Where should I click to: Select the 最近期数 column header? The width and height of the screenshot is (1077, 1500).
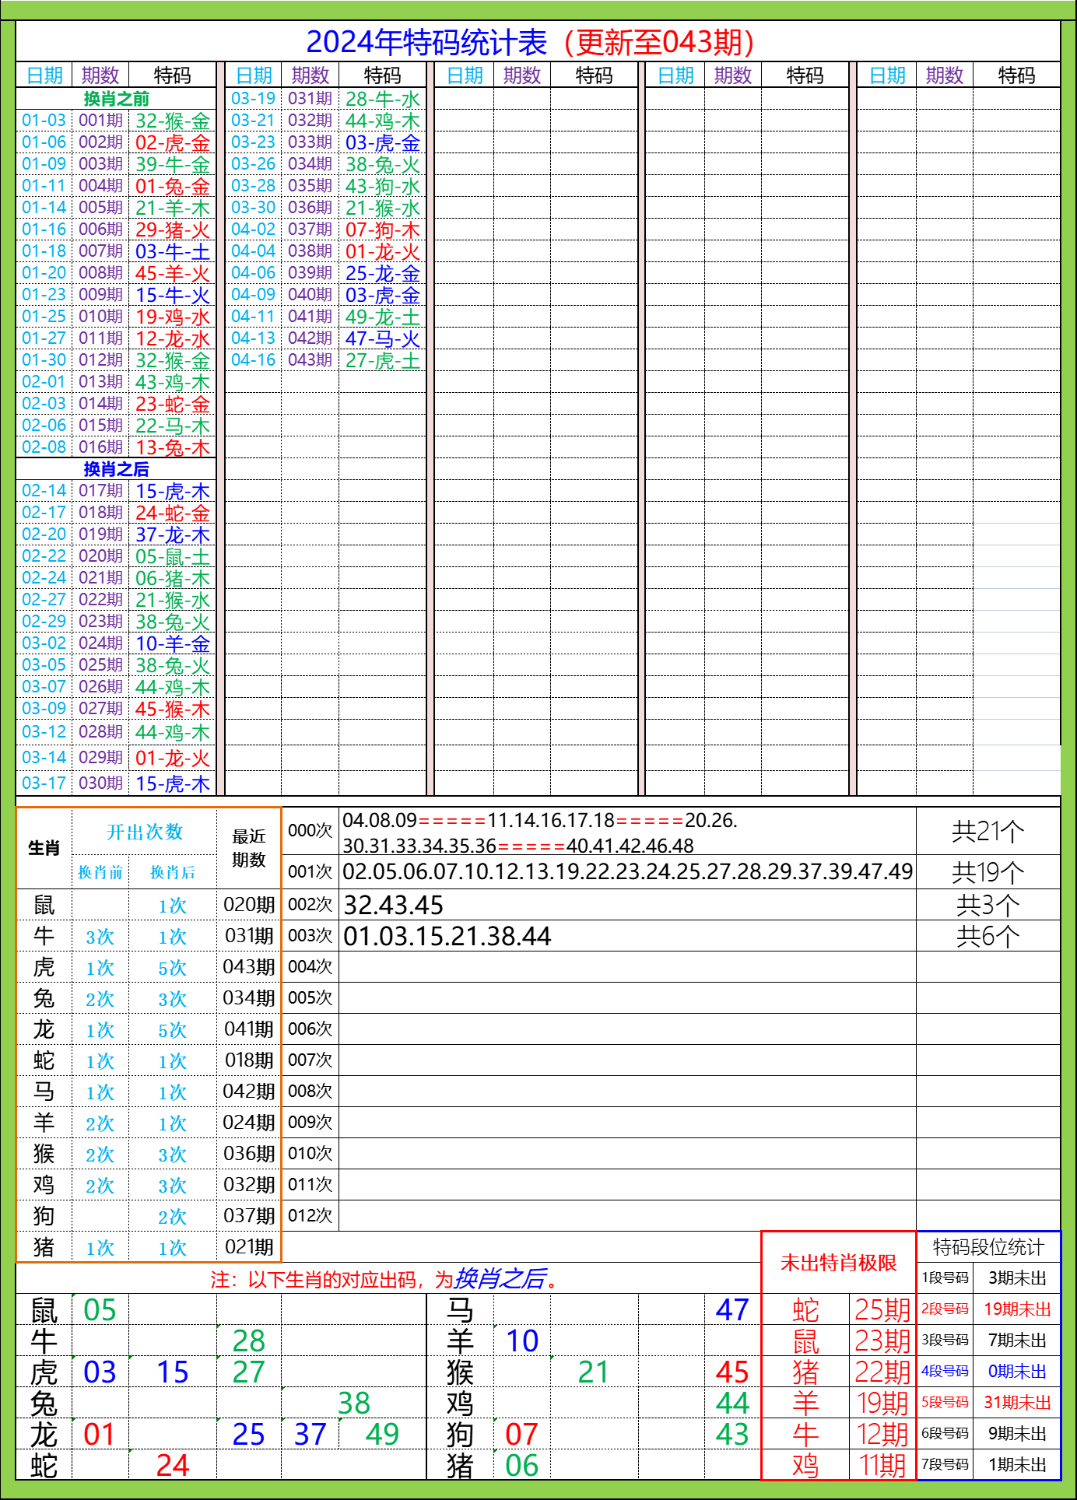pos(248,846)
